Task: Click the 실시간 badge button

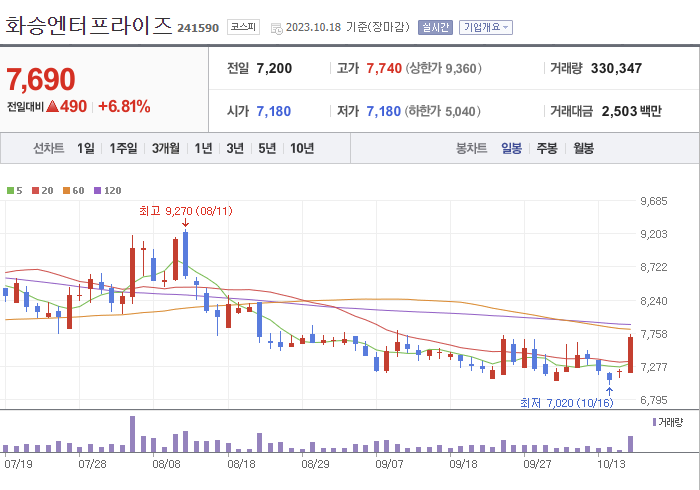Action: point(435,27)
